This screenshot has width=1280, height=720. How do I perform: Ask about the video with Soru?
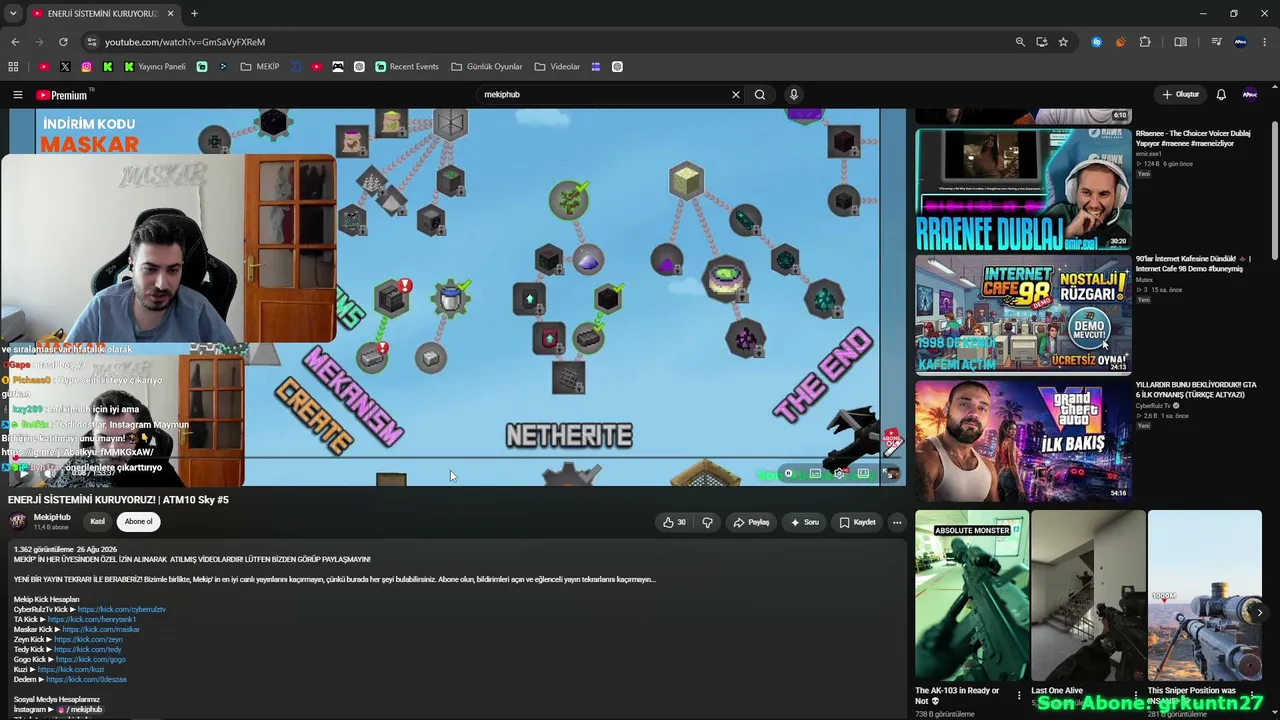(x=805, y=522)
